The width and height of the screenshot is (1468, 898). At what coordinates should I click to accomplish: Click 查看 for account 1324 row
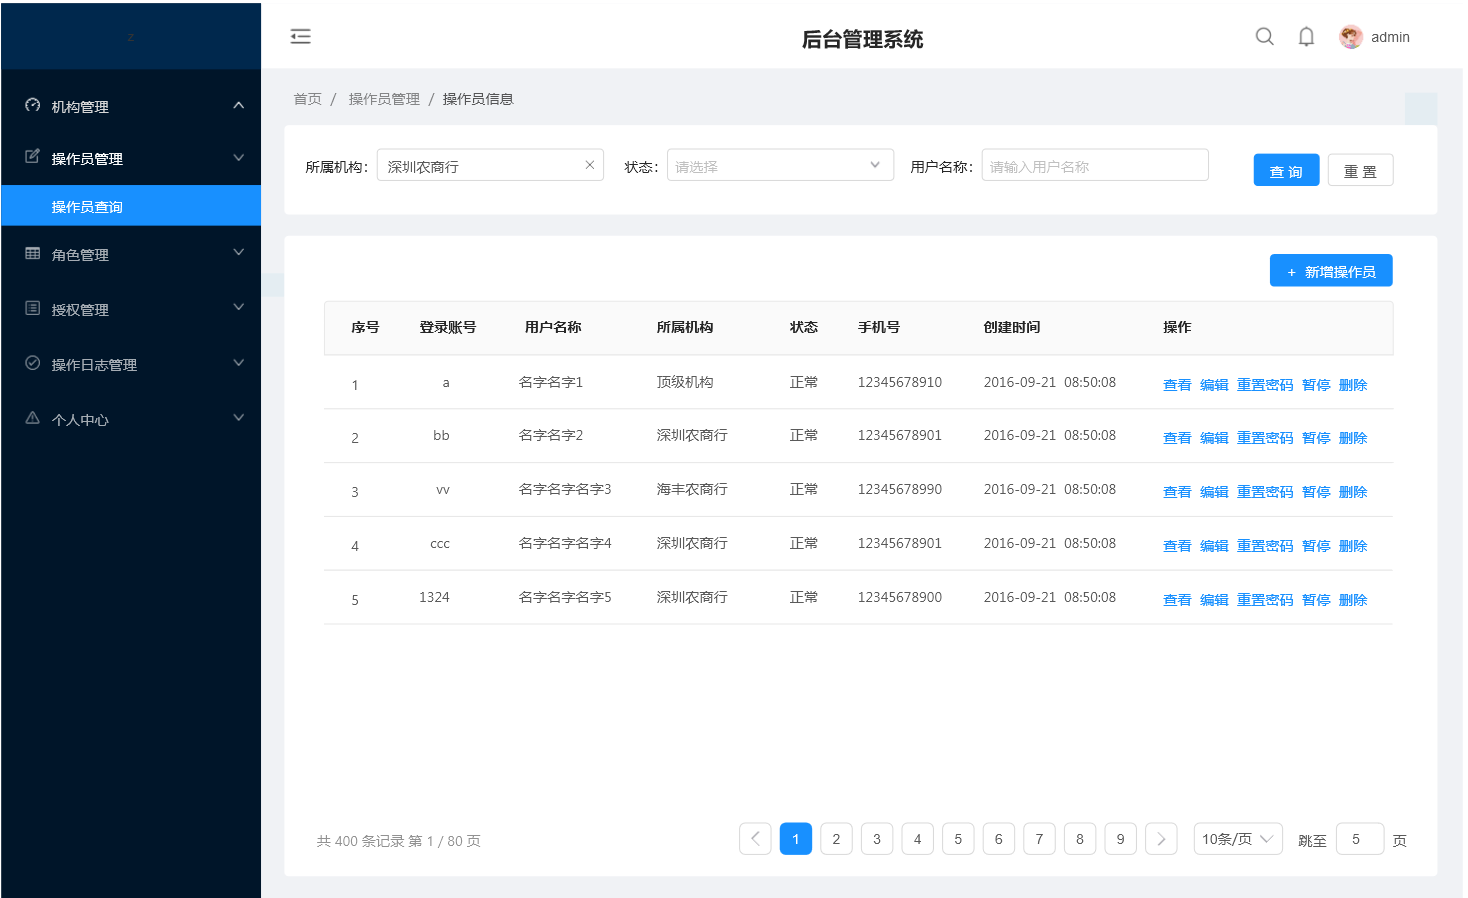(1177, 600)
